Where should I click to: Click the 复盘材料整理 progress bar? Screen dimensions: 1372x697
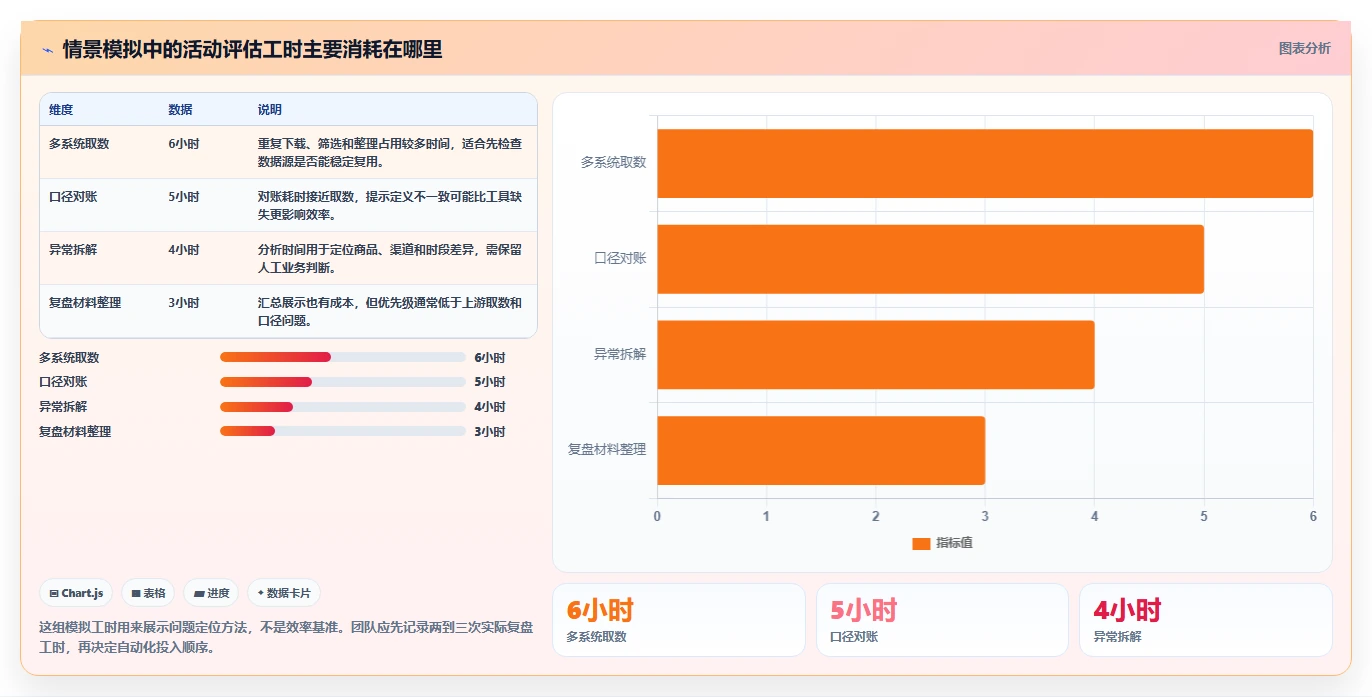[x=343, y=431]
